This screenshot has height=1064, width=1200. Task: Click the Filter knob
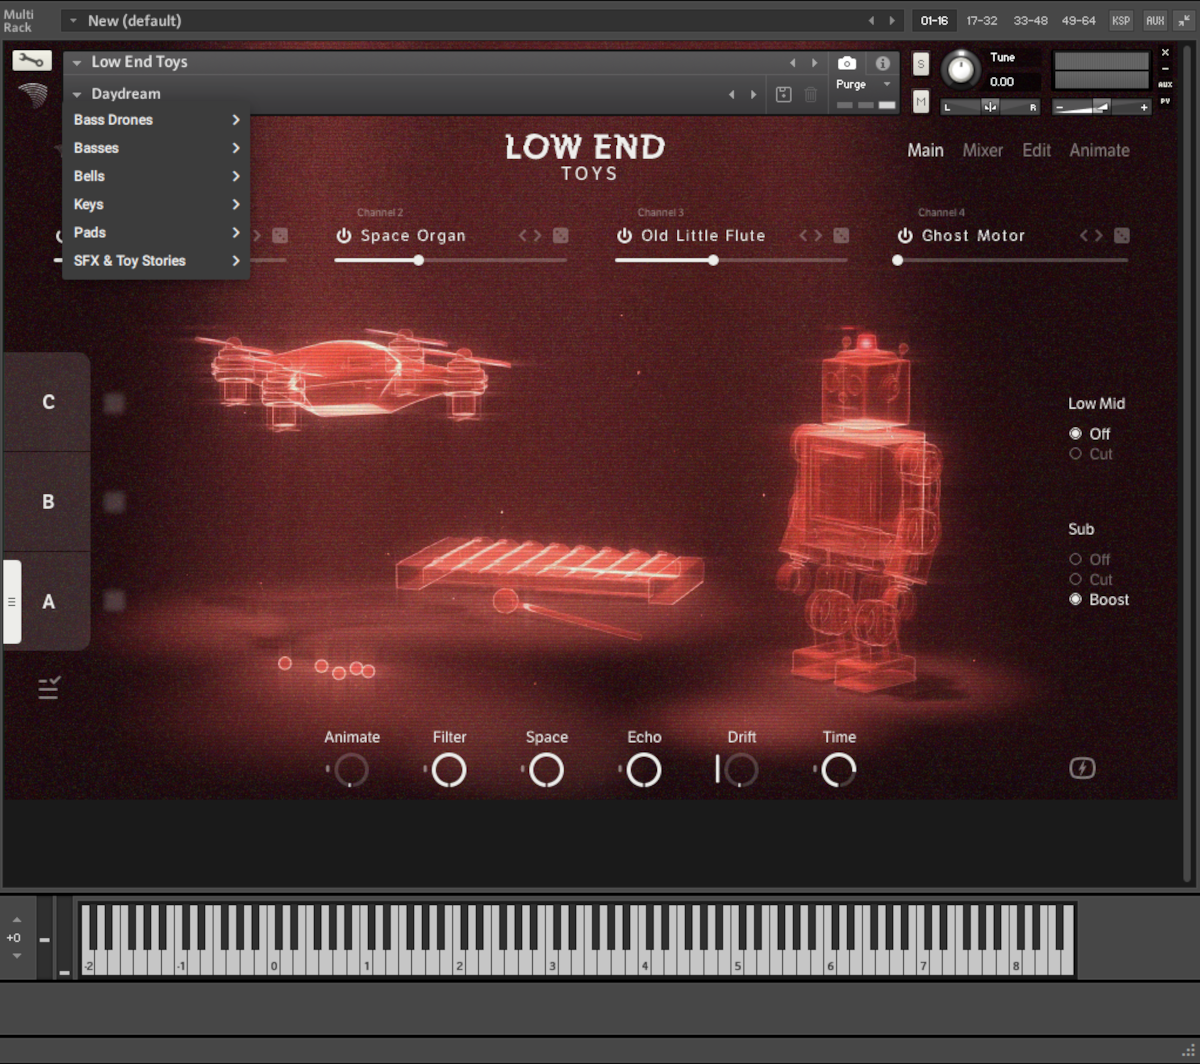(449, 770)
